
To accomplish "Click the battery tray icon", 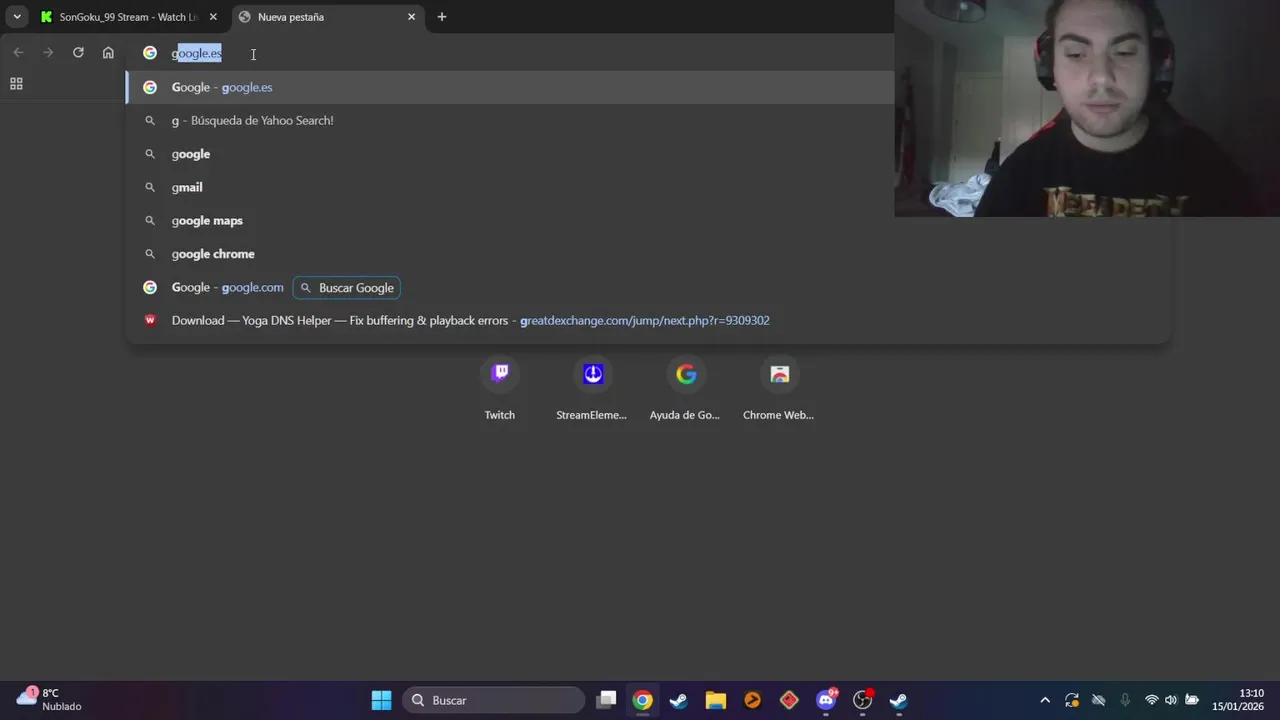I will click(x=1192, y=700).
